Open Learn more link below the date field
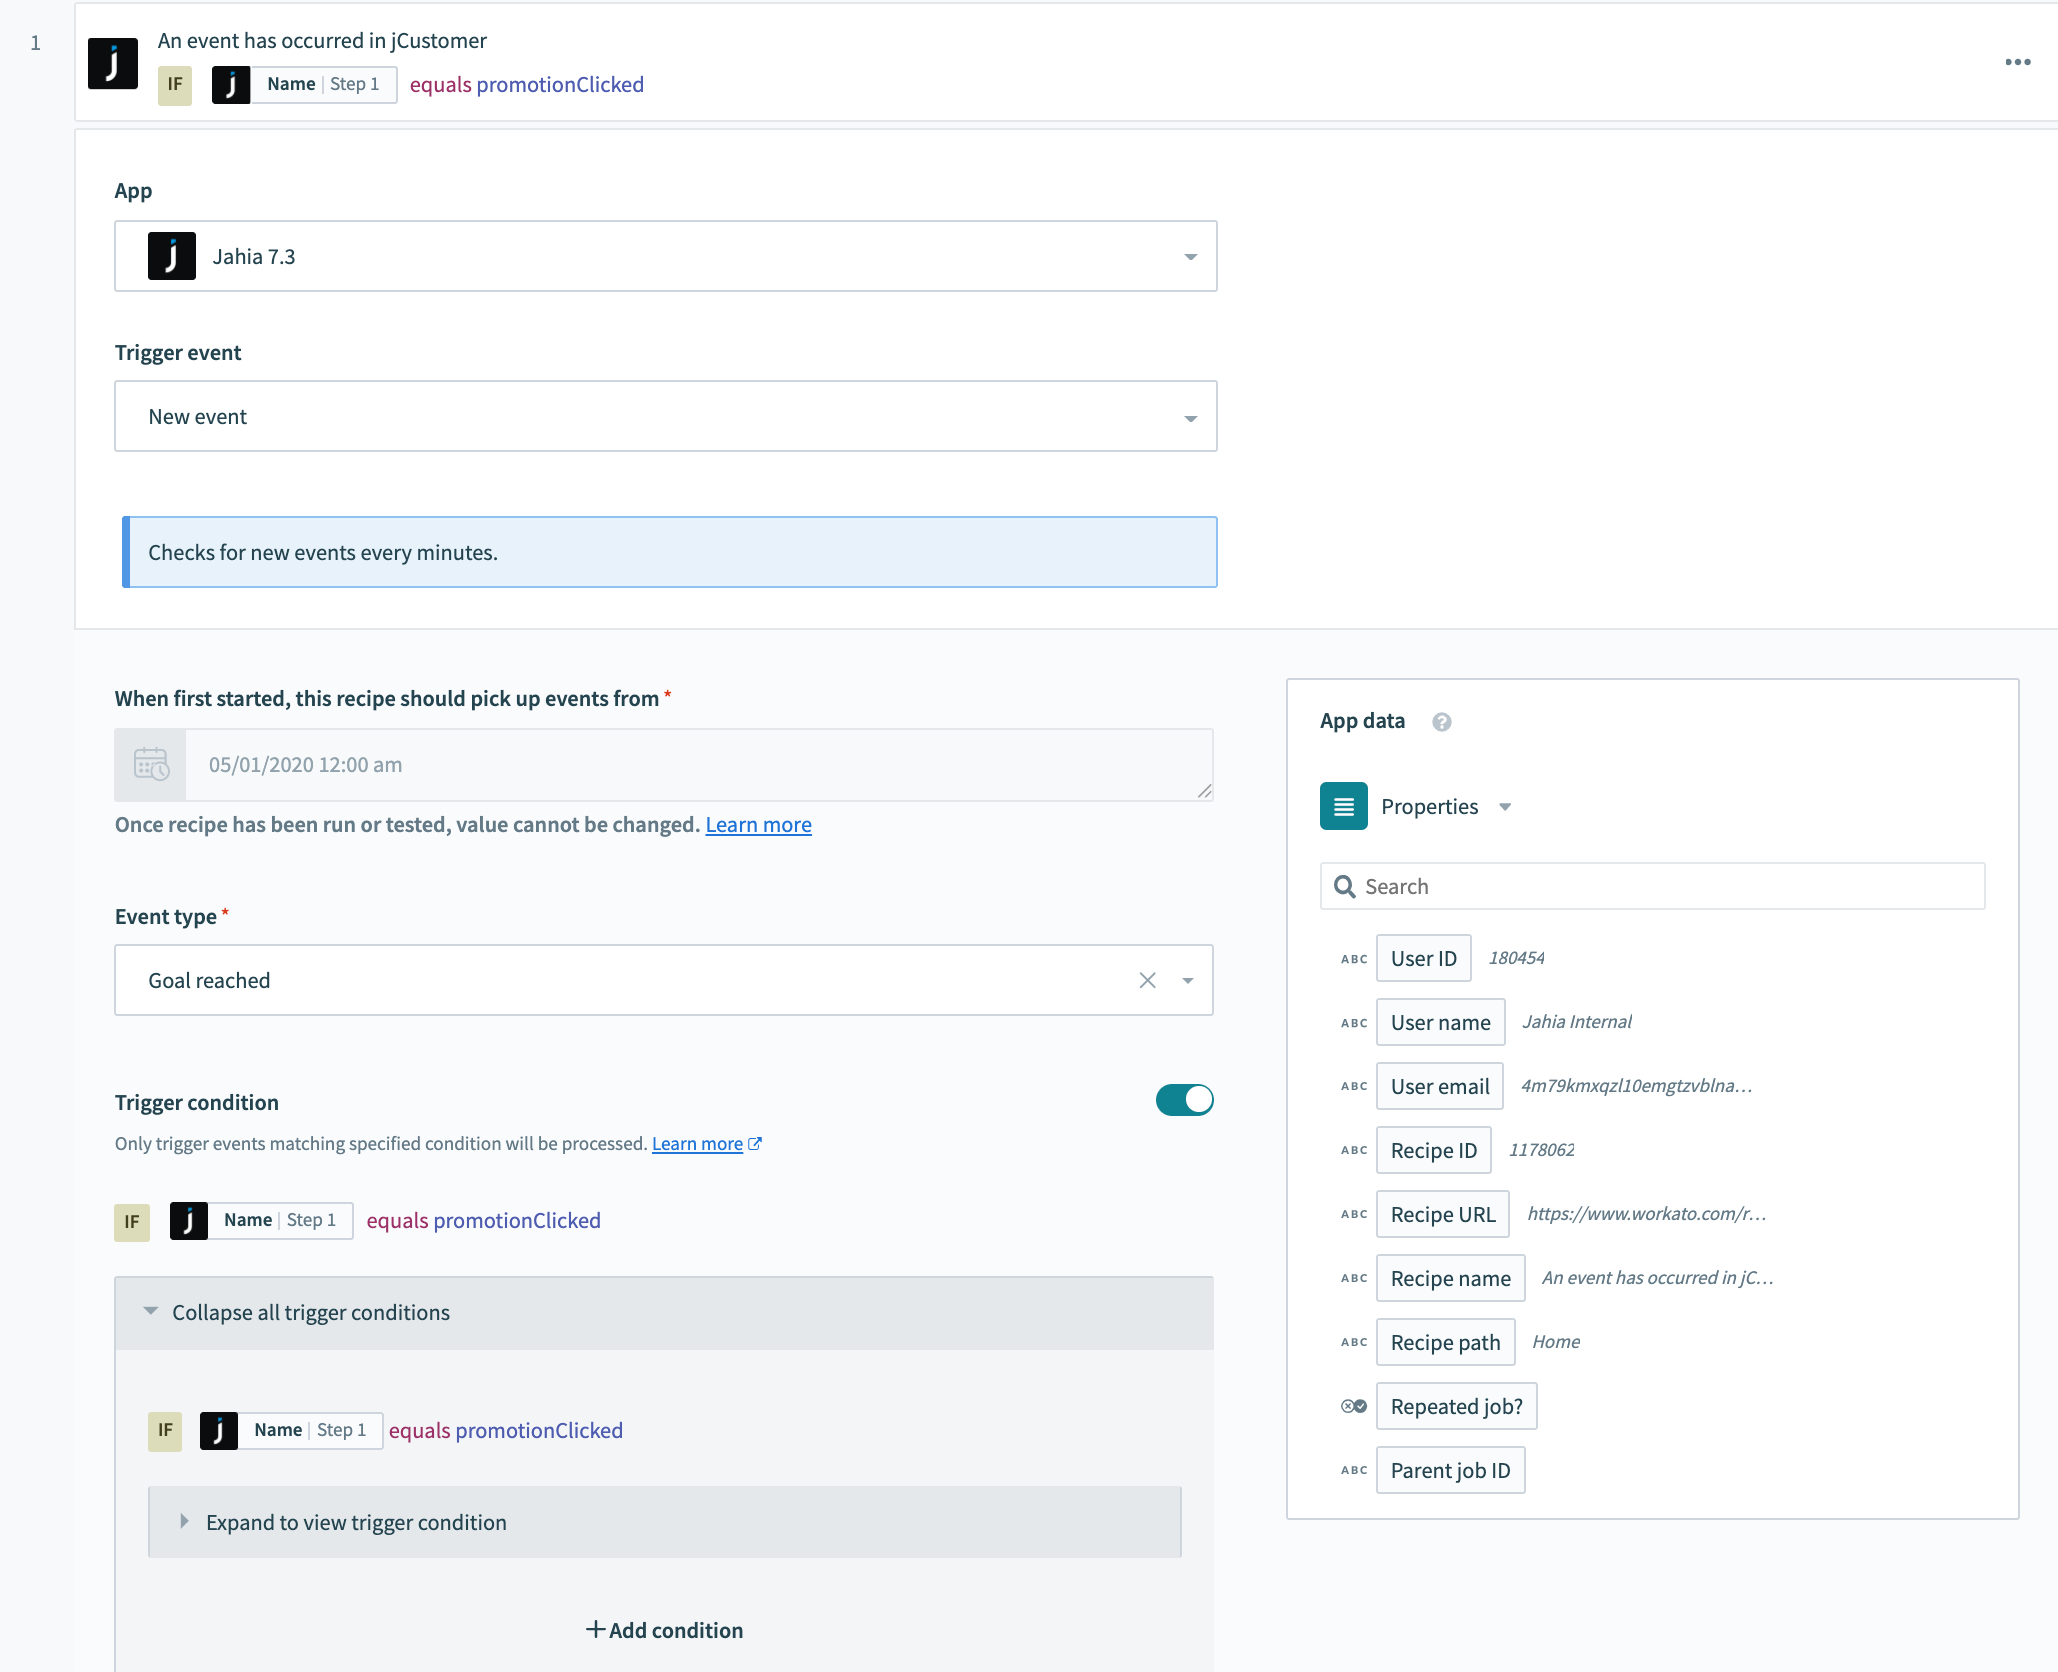Viewport: 2058px width, 1672px height. click(x=758, y=824)
